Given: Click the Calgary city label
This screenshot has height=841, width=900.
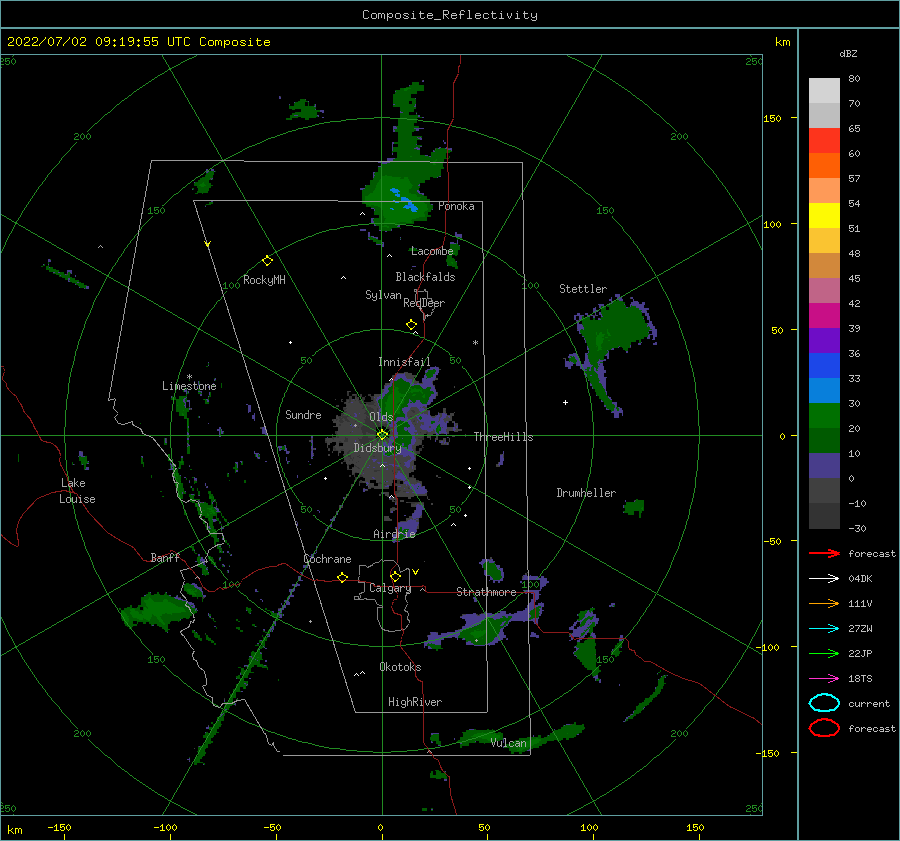Looking at the screenshot, I should click(390, 588).
